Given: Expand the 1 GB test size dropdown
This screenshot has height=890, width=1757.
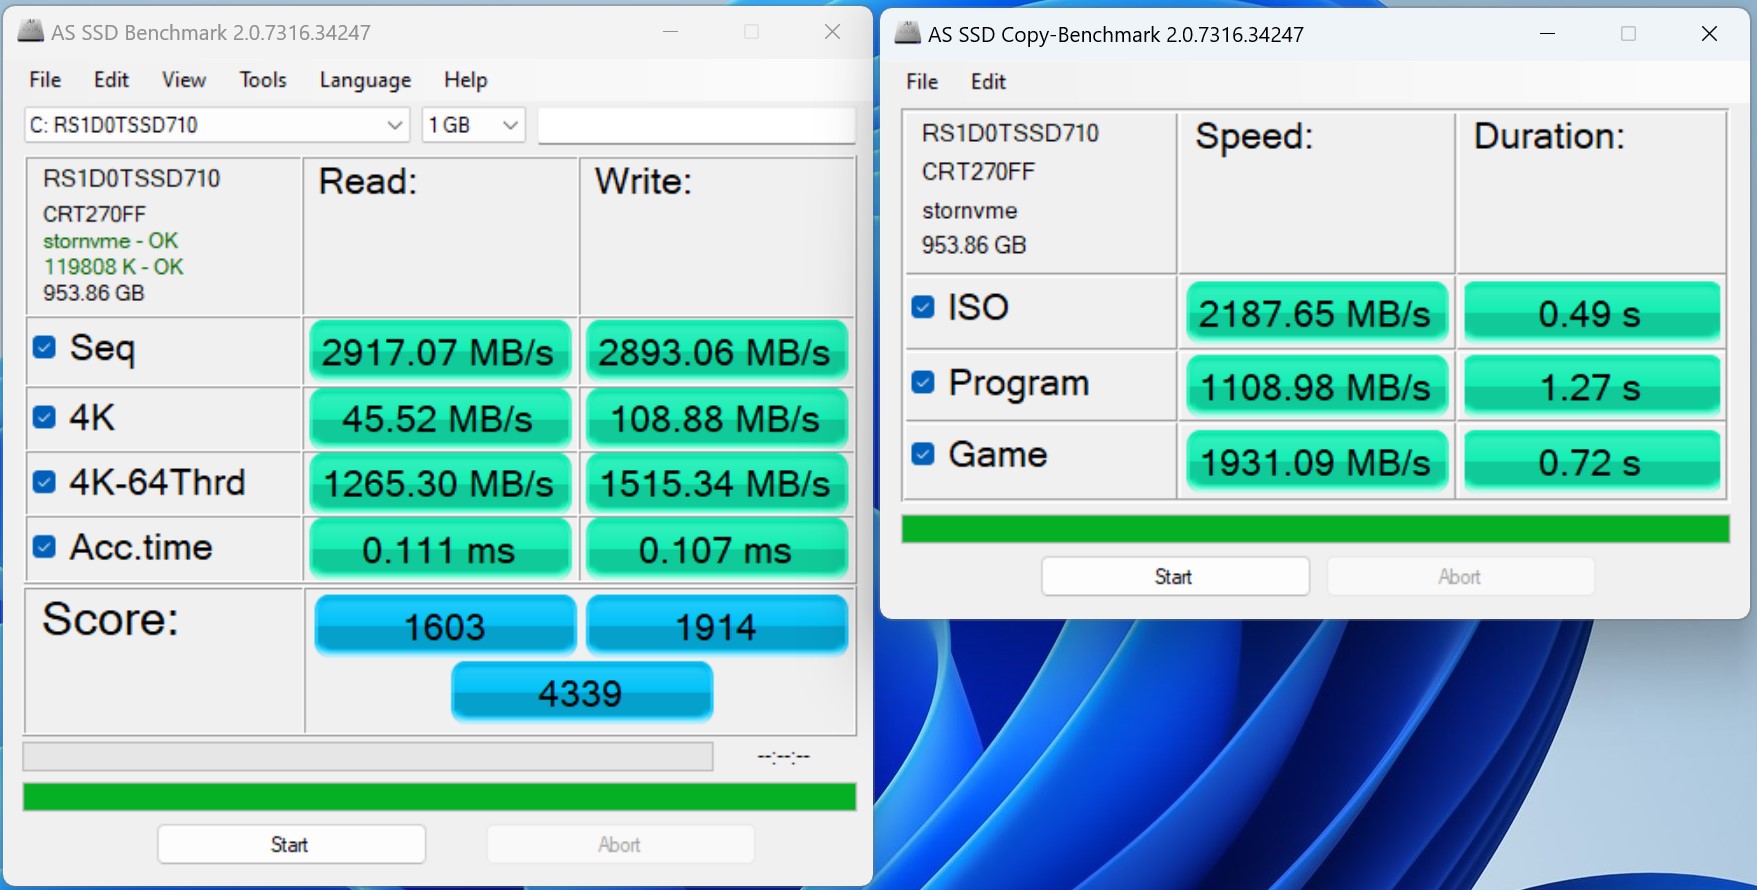Looking at the screenshot, I should coord(473,125).
